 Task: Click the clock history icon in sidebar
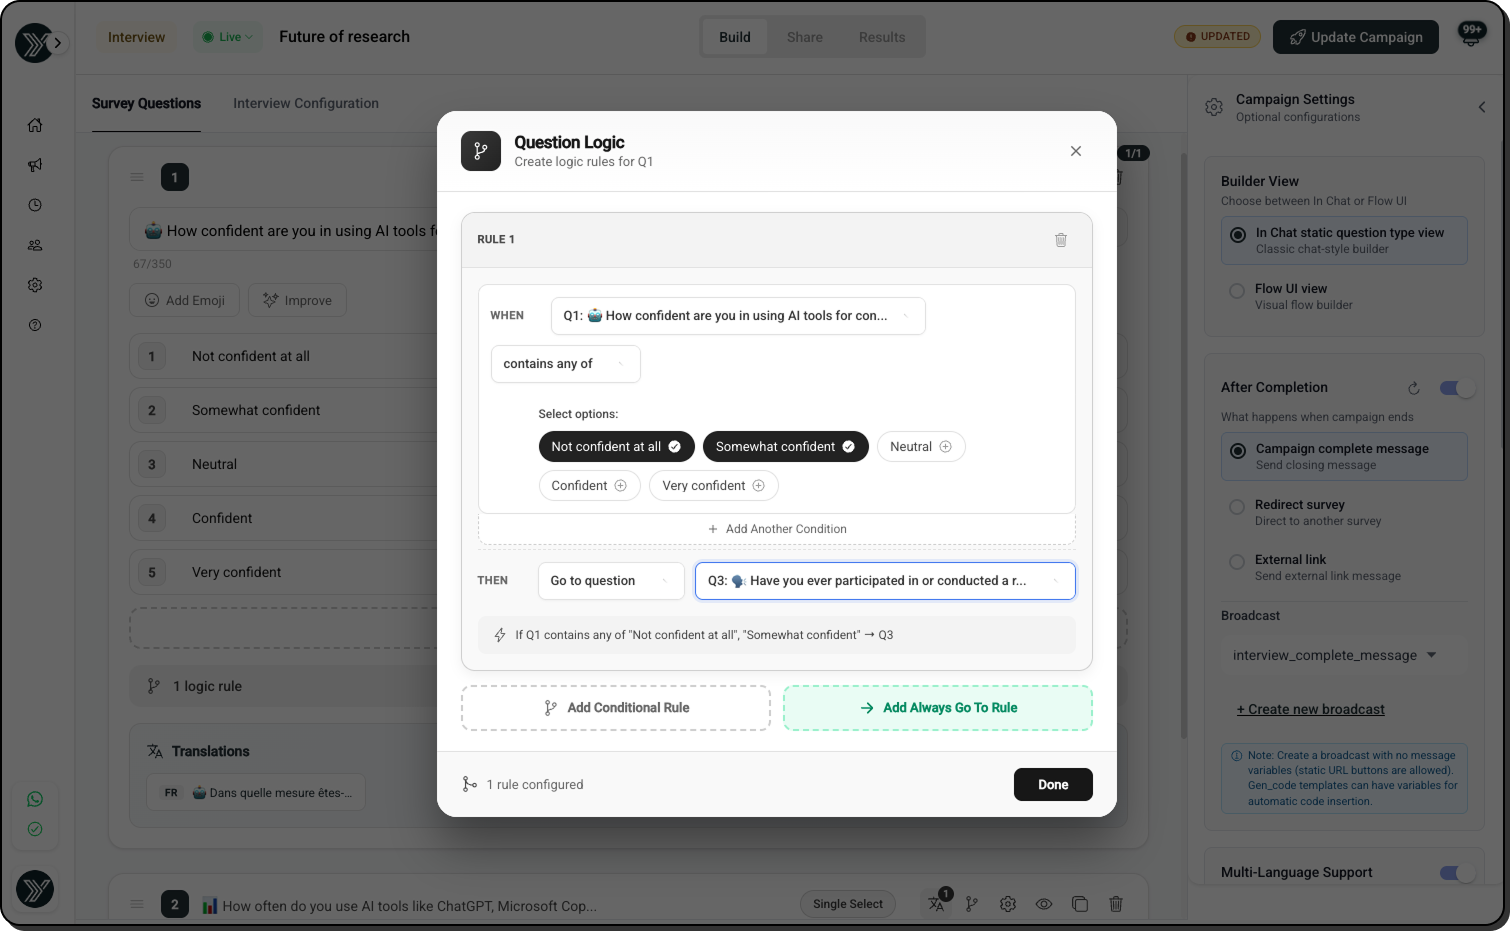click(x=35, y=205)
